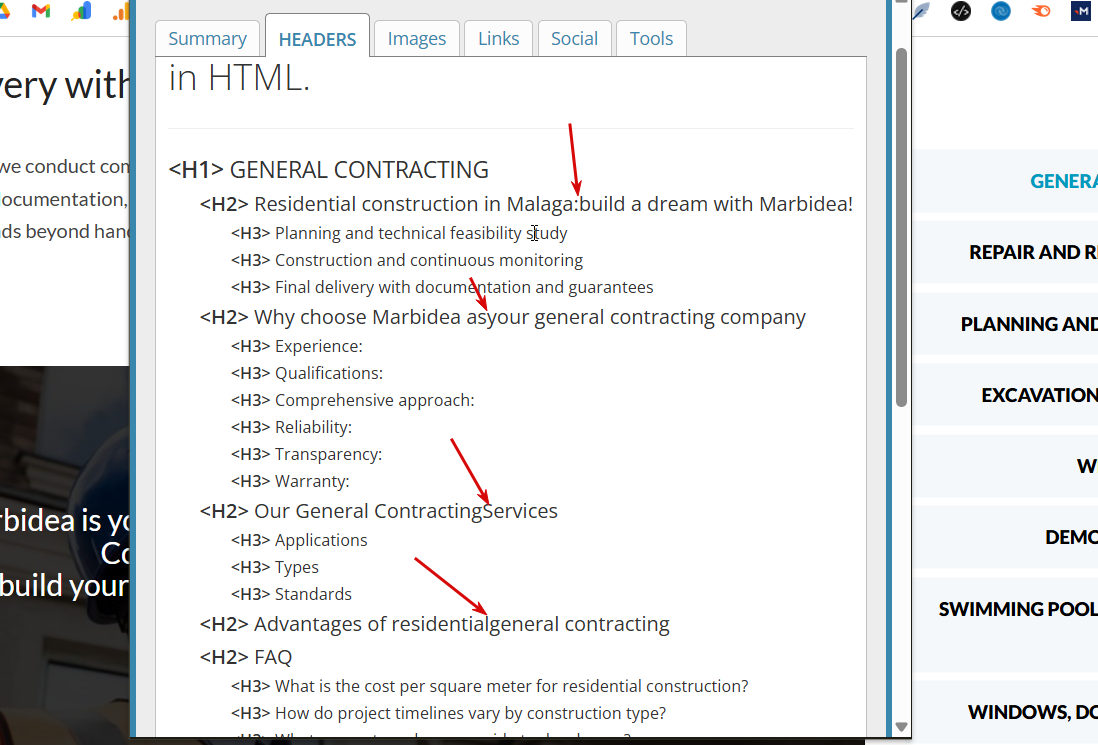This screenshot has width=1098, height=745.
Task: Open the Google Drive bookmark icon
Action: 4,11
